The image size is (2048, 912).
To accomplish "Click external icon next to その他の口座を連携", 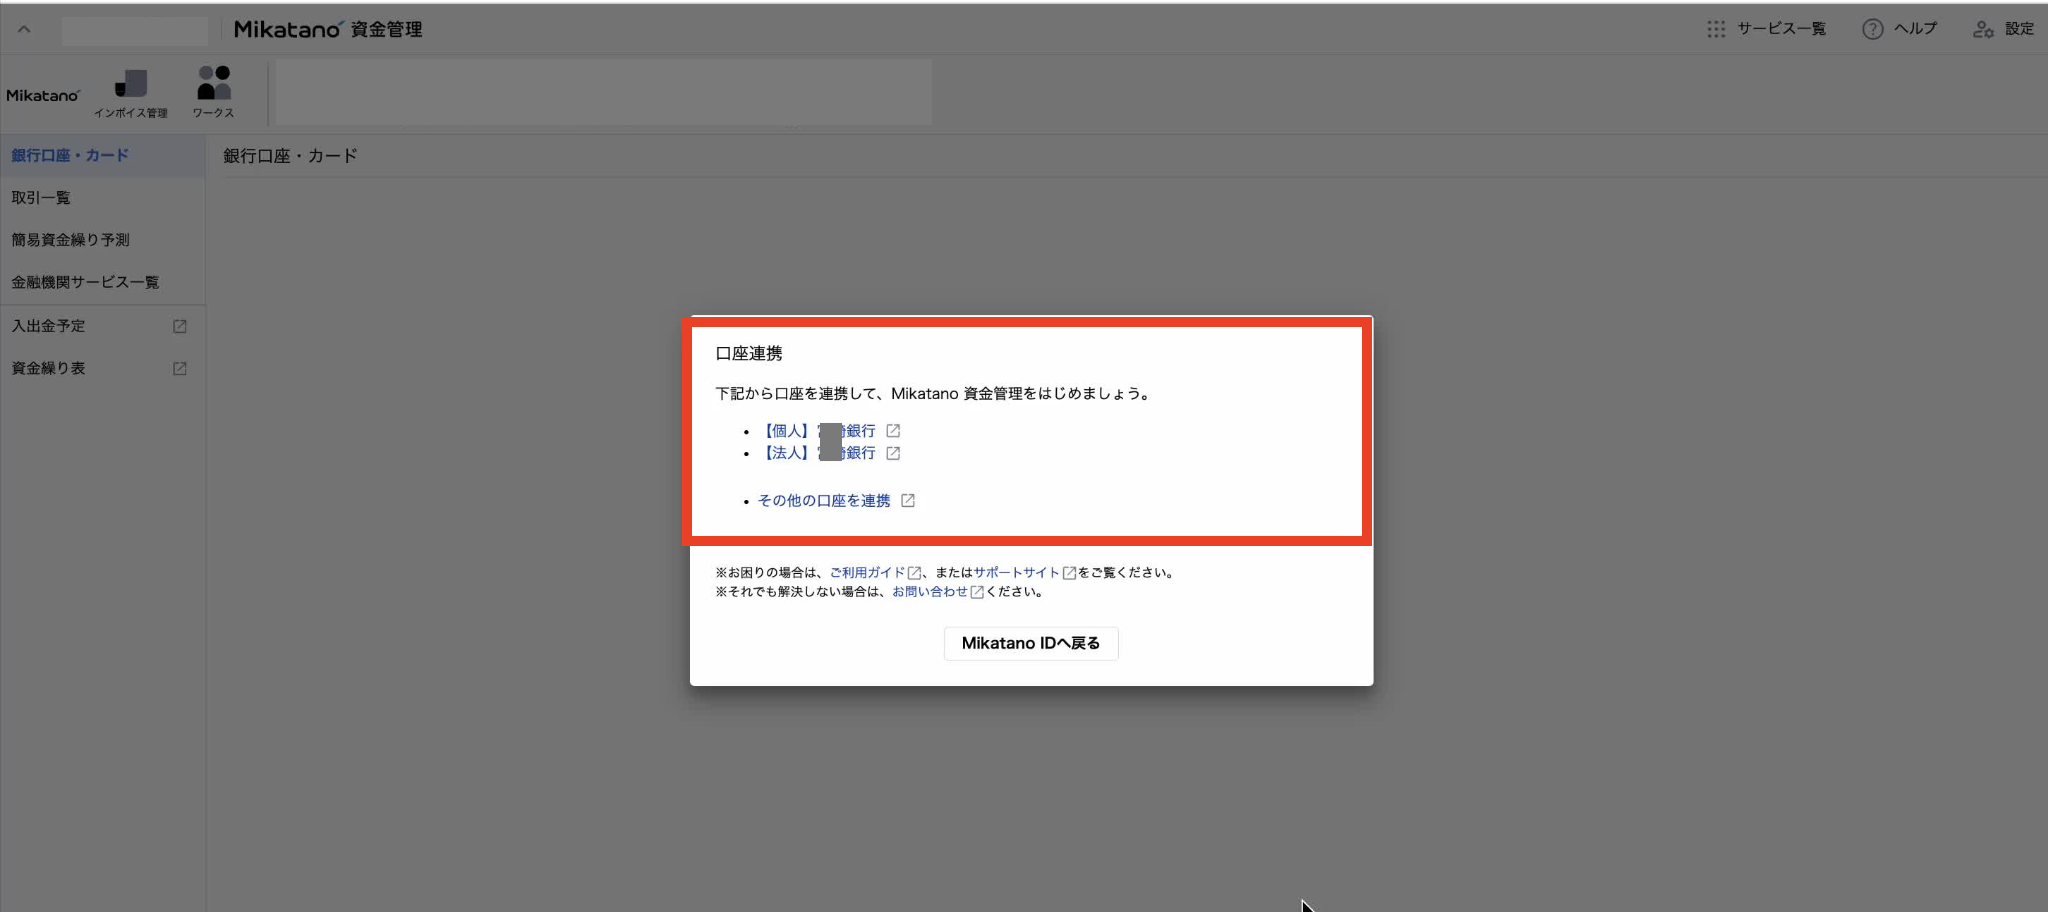I will pos(908,501).
